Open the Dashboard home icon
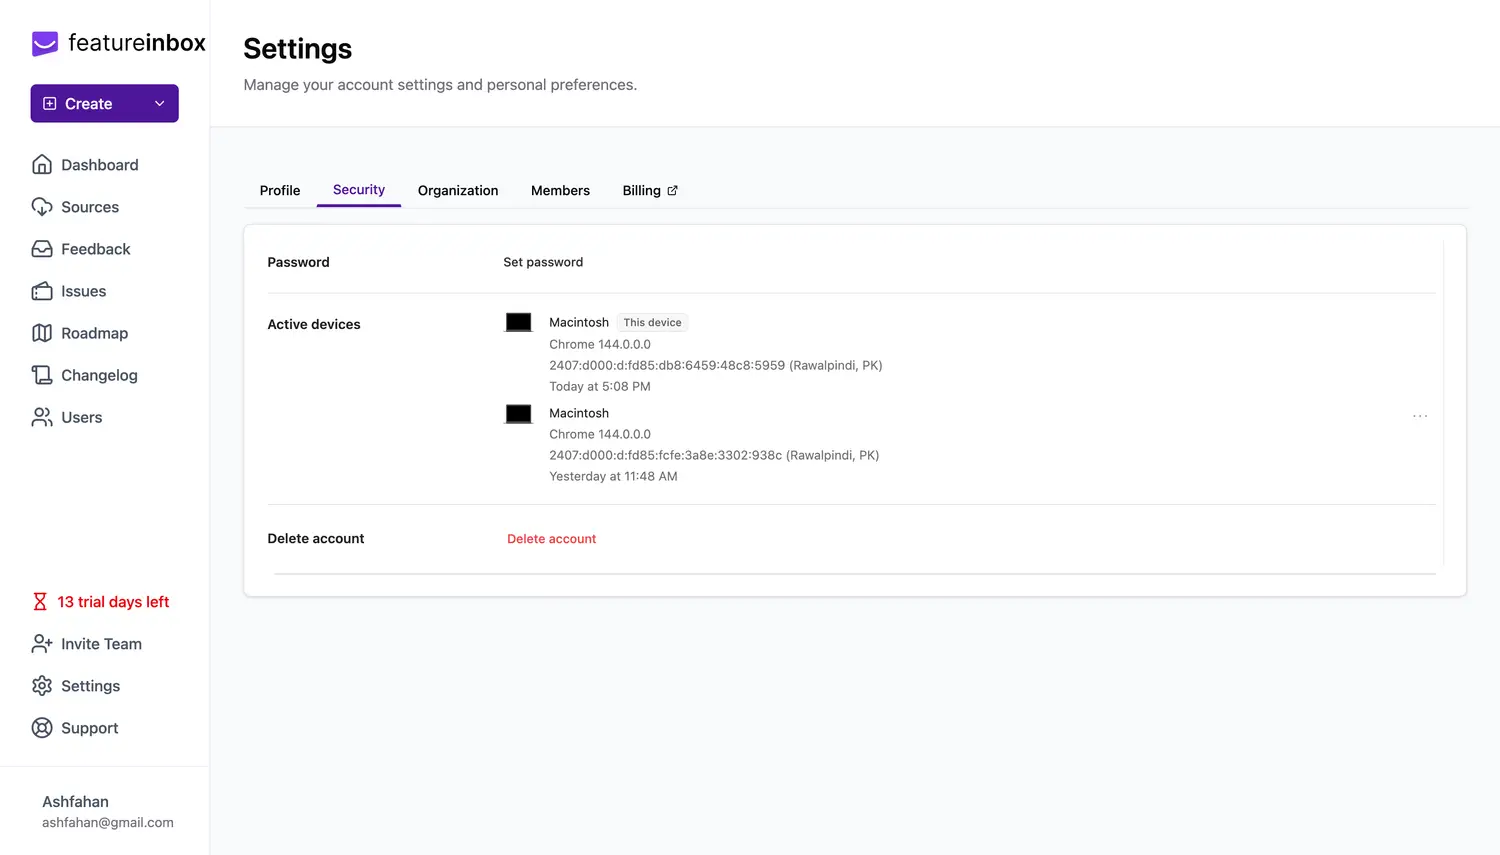The image size is (1500, 855). [x=42, y=165]
